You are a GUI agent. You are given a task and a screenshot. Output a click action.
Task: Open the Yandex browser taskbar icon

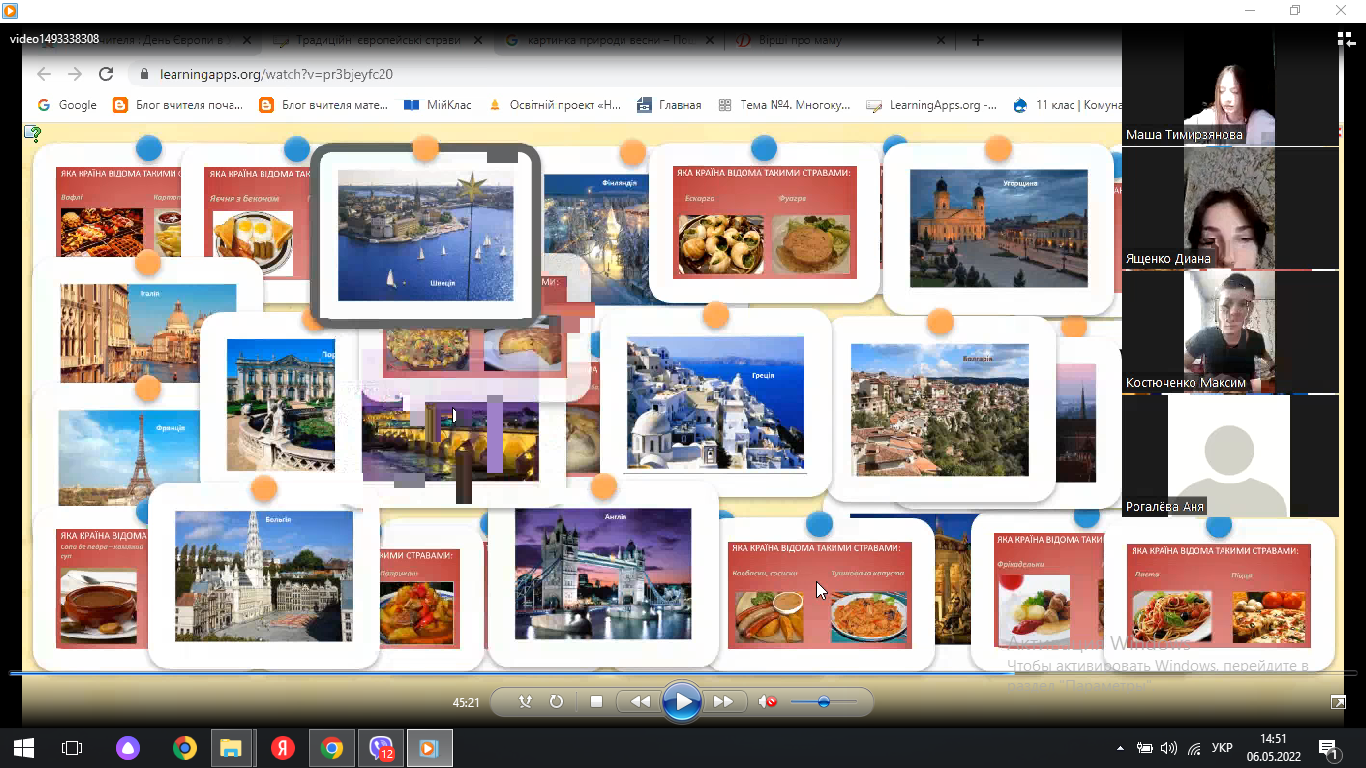pyautogui.click(x=282, y=748)
